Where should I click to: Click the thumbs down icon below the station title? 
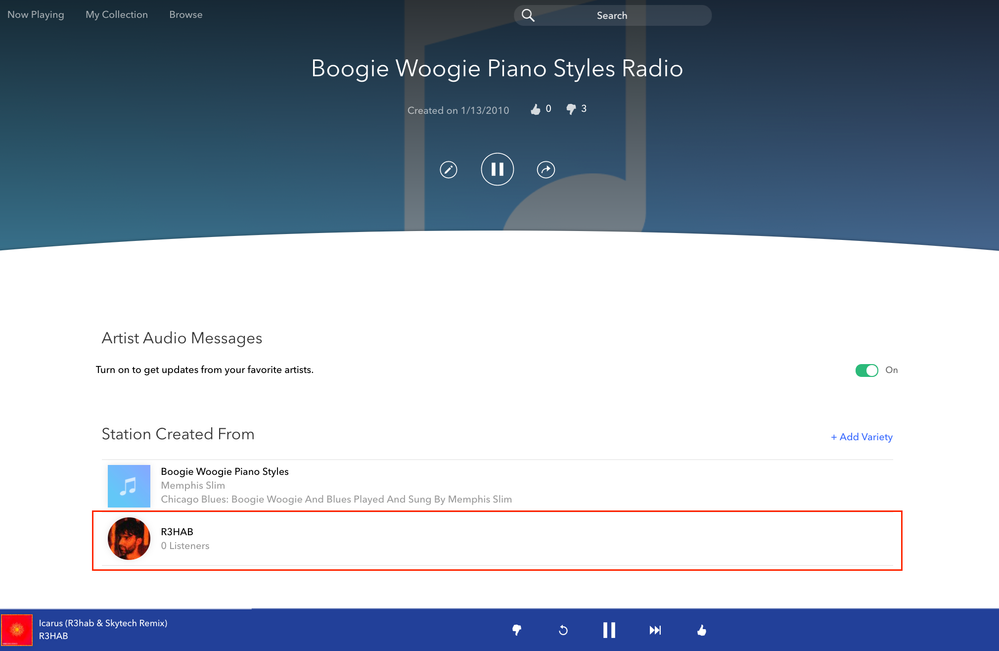point(571,110)
